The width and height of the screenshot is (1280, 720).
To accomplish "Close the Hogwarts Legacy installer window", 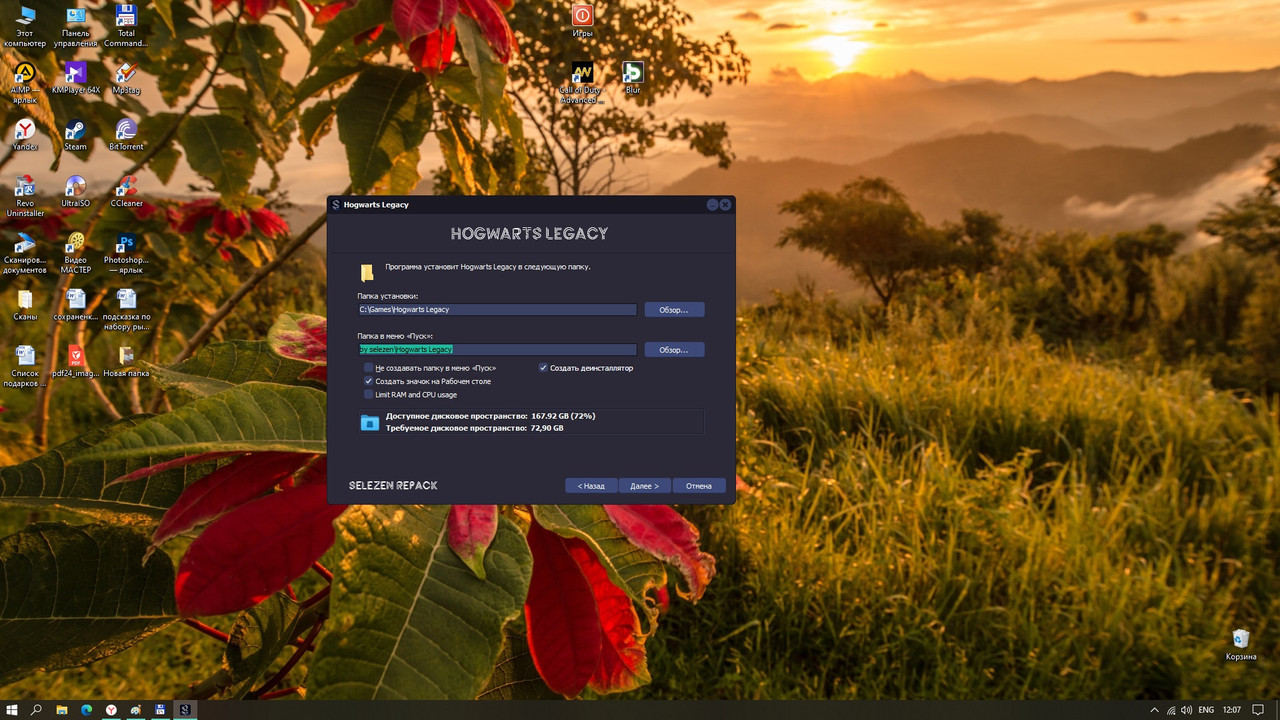I will point(725,204).
